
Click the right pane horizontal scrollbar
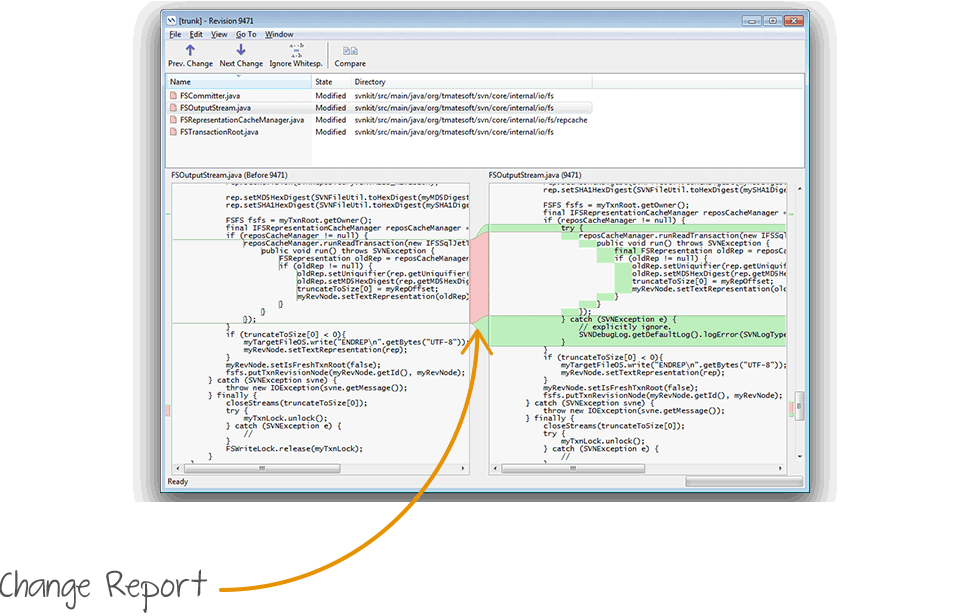[x=640, y=468]
